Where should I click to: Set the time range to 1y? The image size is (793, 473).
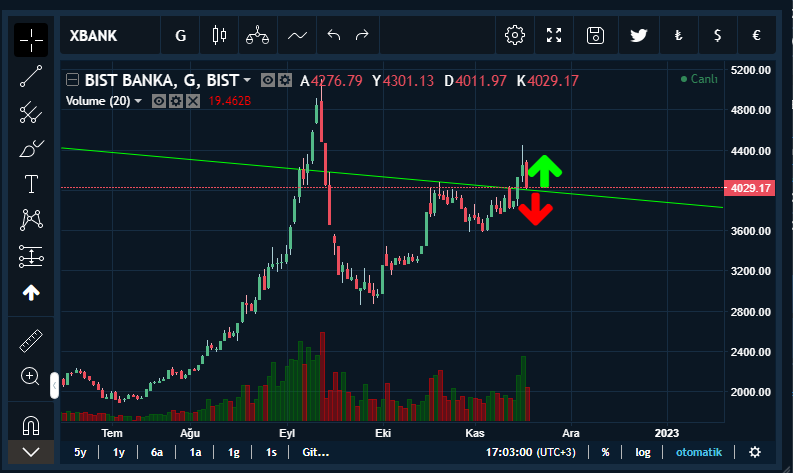[119, 452]
